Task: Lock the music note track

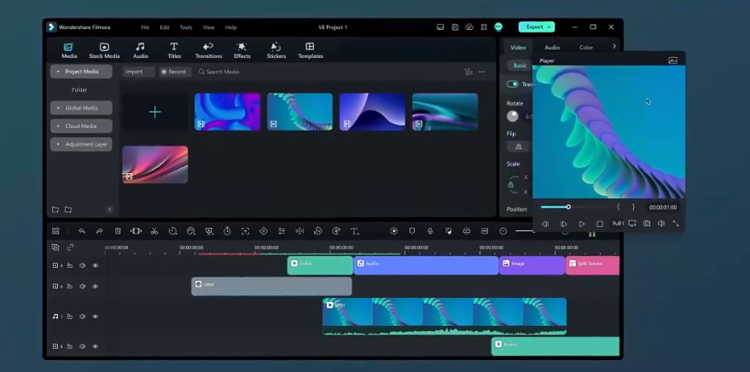Action: [70, 317]
